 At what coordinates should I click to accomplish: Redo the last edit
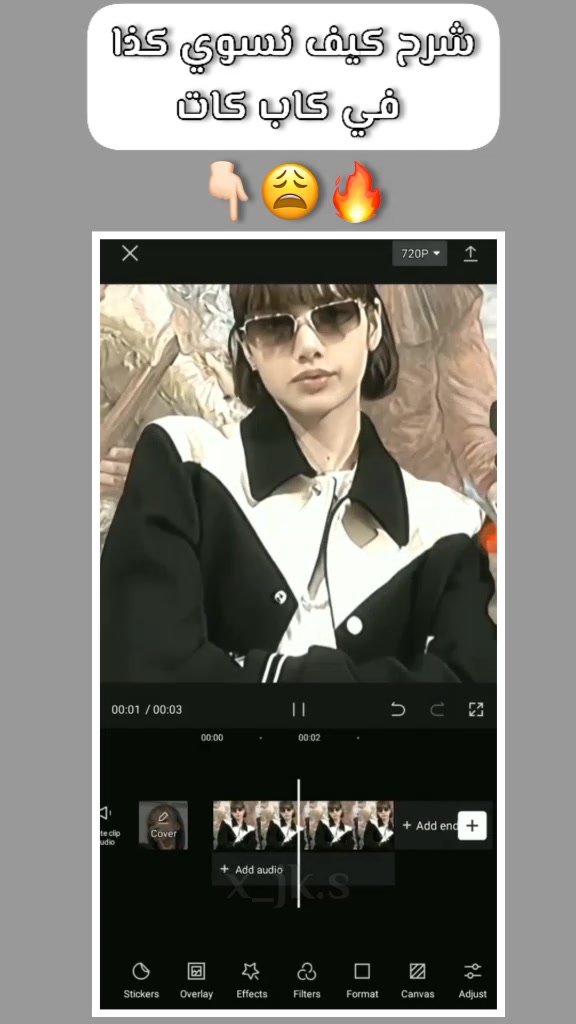(x=437, y=709)
